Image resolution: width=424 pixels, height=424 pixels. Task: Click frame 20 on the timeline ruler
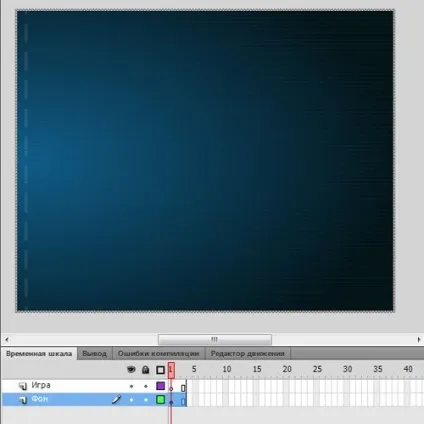pyautogui.click(x=287, y=369)
